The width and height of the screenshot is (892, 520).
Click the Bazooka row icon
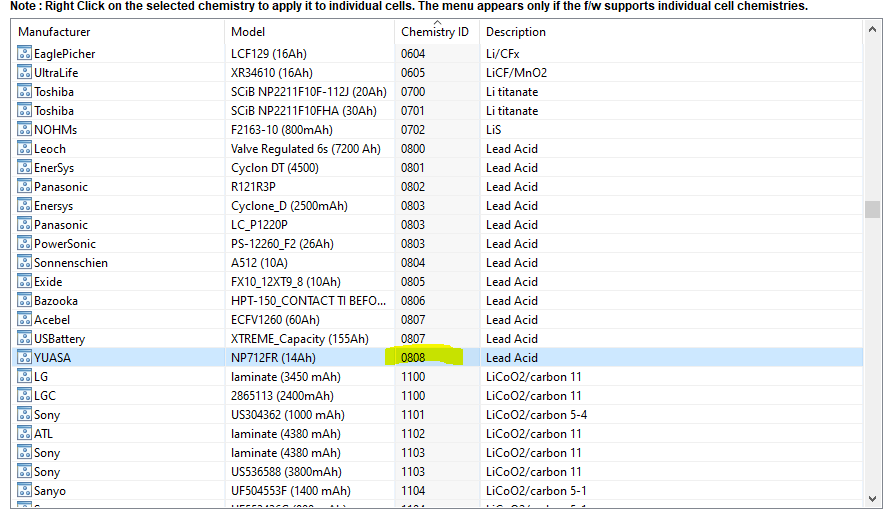[x=24, y=301]
